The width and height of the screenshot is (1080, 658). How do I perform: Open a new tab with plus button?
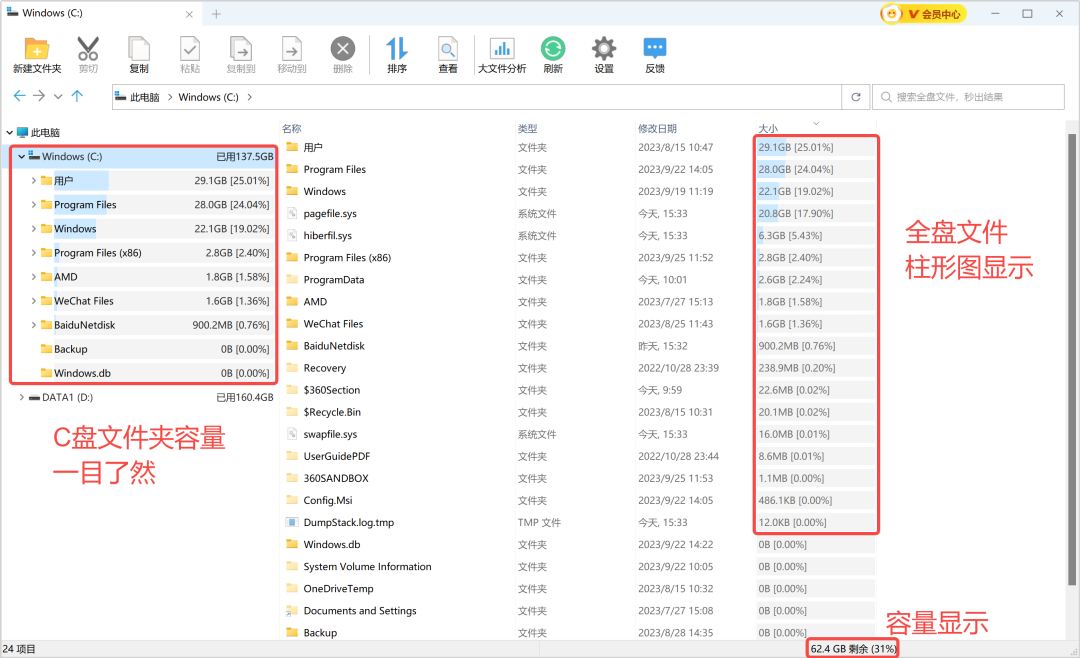(216, 13)
